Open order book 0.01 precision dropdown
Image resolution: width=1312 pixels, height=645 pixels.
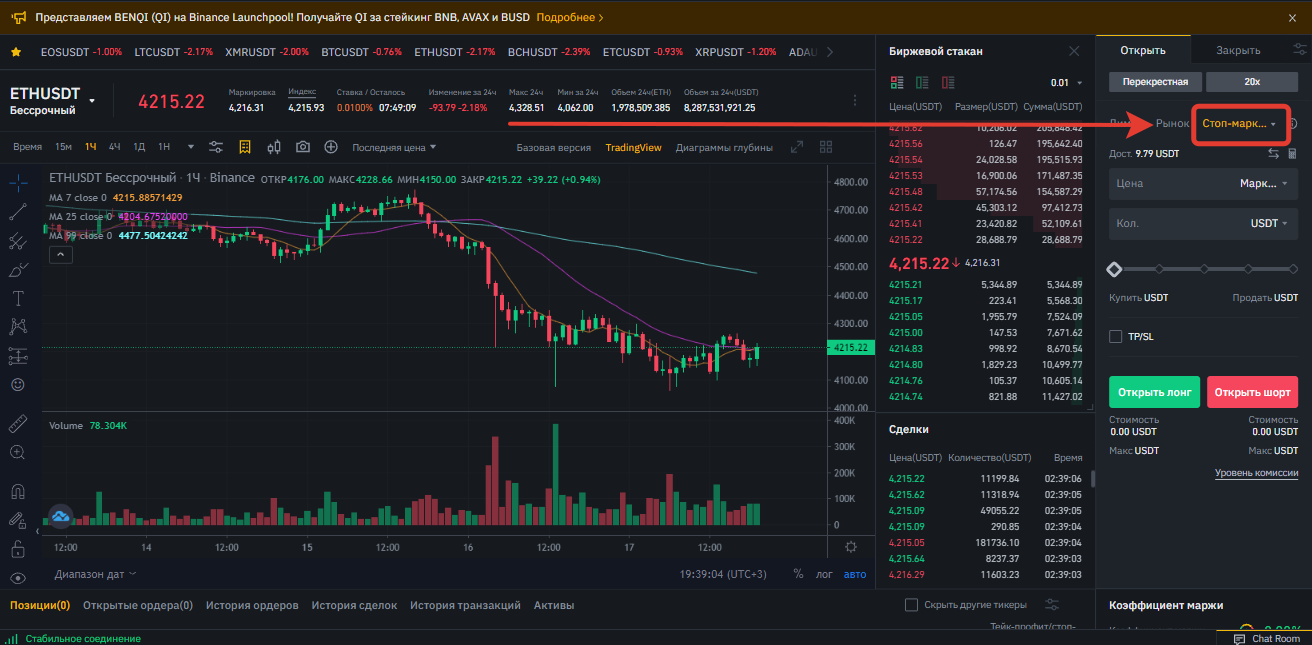pyautogui.click(x=1066, y=83)
